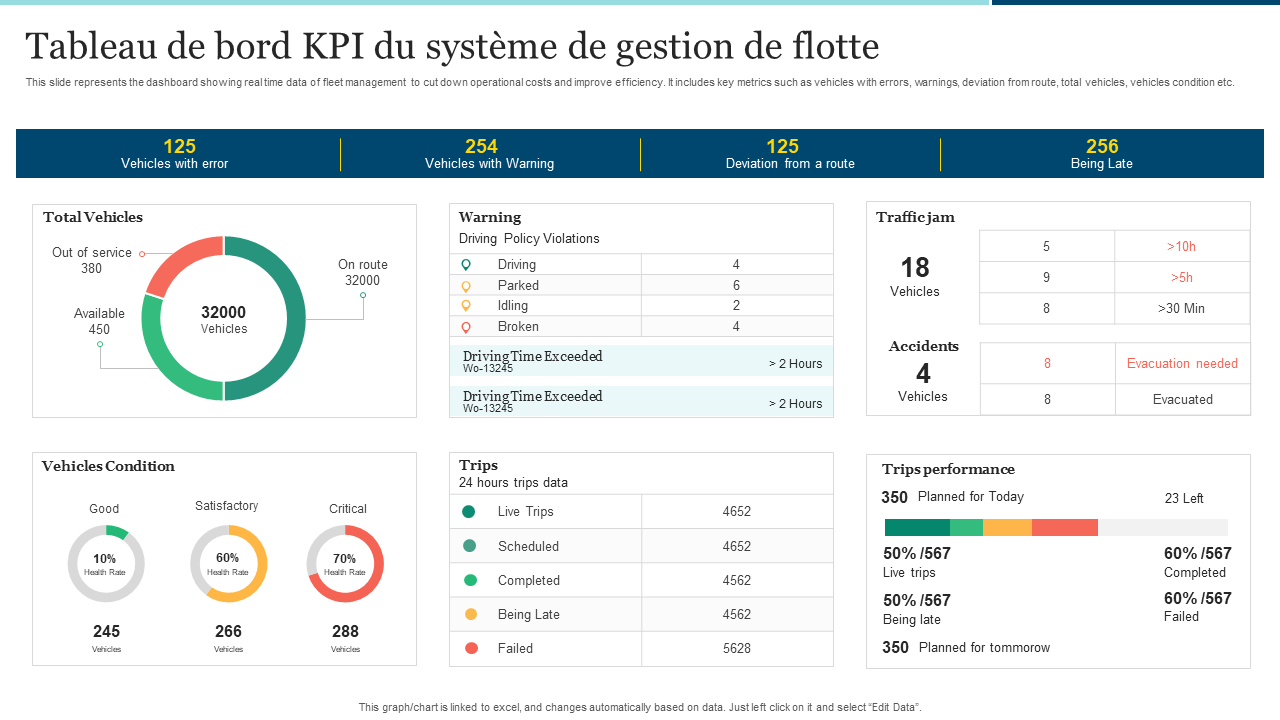Image resolution: width=1280 pixels, height=720 pixels.
Task: Click the Failed trips value 5628
Action: [x=737, y=648]
